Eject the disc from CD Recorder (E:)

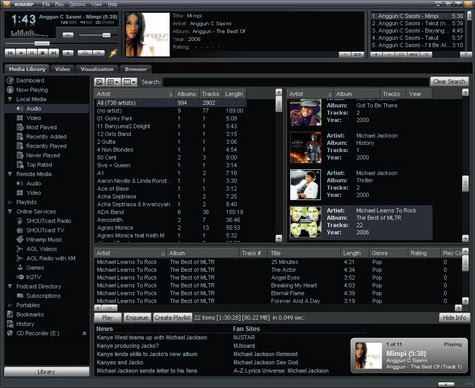tap(84, 333)
